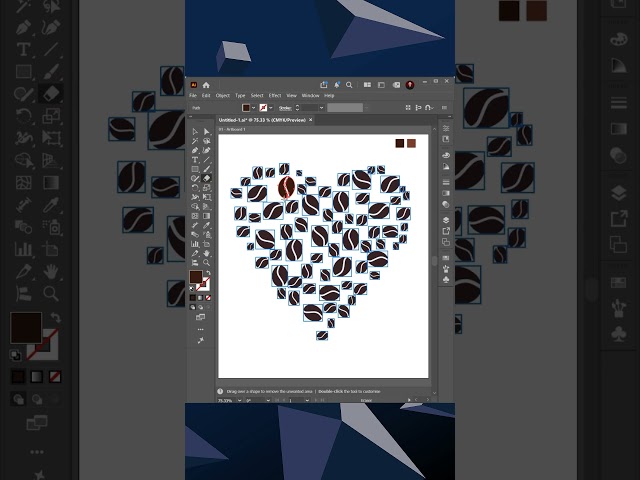Select the Zoom magnifier tool
The height and width of the screenshot is (480, 640).
point(207,263)
